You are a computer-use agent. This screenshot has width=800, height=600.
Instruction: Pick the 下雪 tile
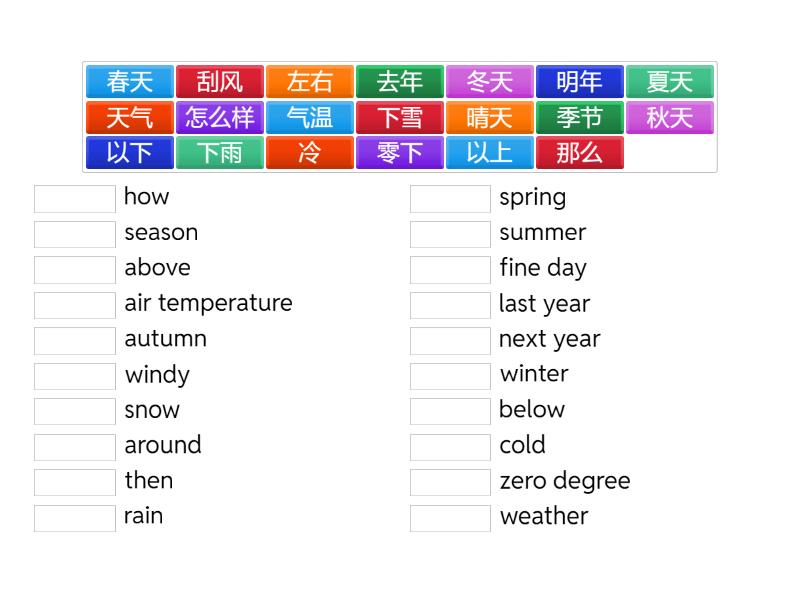(400, 118)
